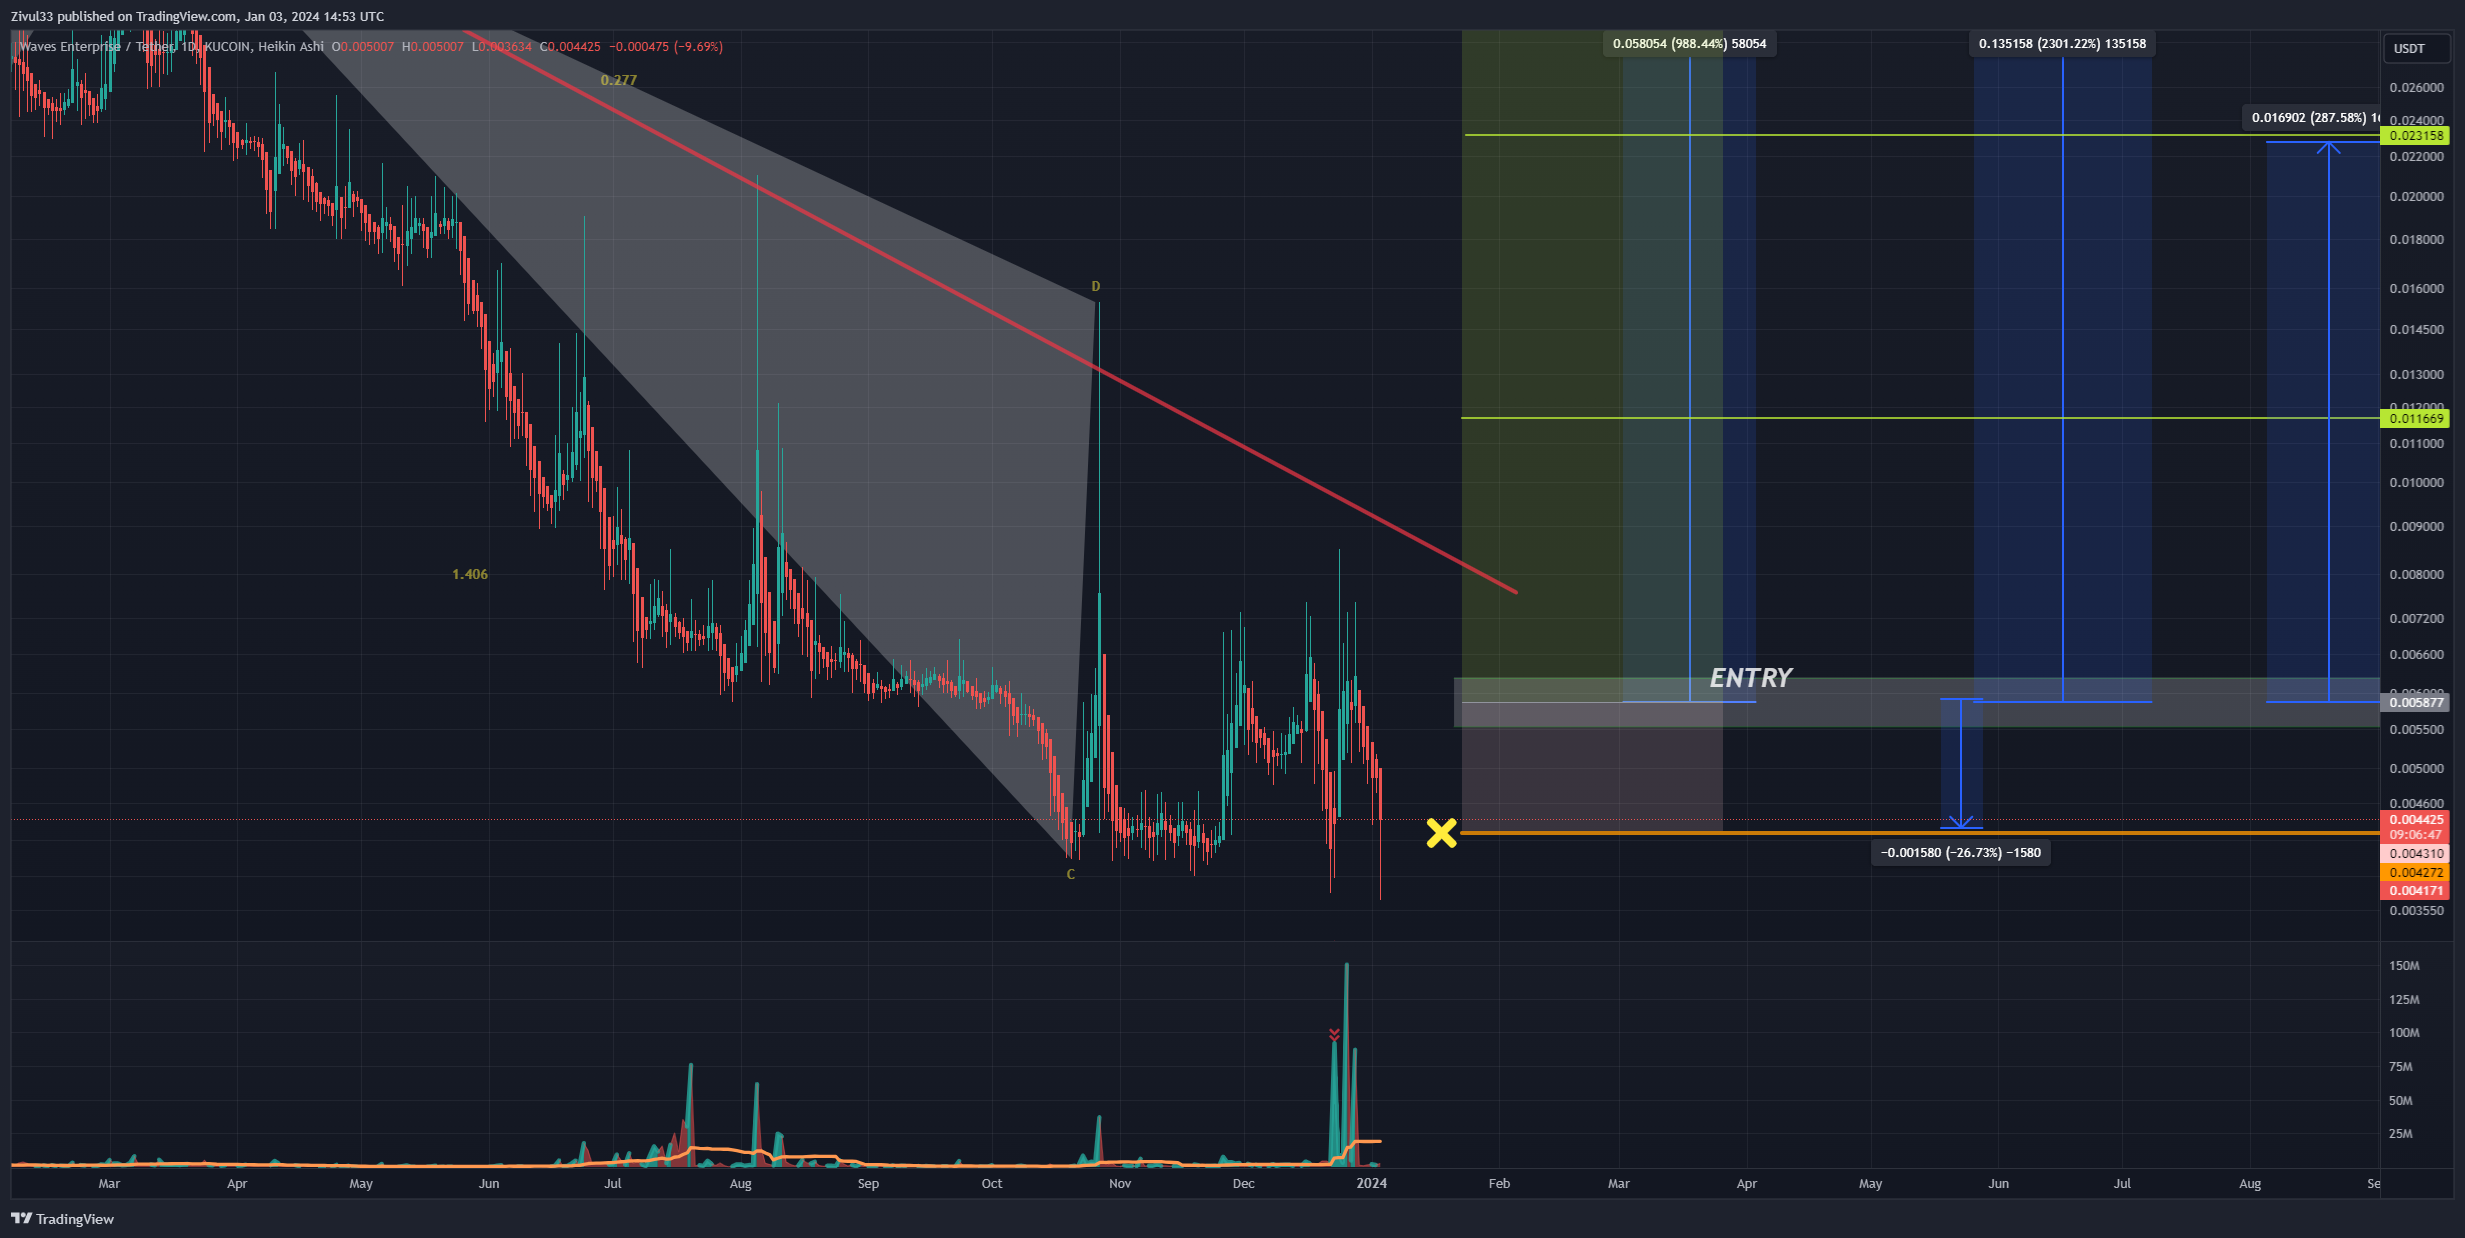Select the 0.005877 gray price tag
Screen dimensions: 2465x1238
[x=2415, y=703]
